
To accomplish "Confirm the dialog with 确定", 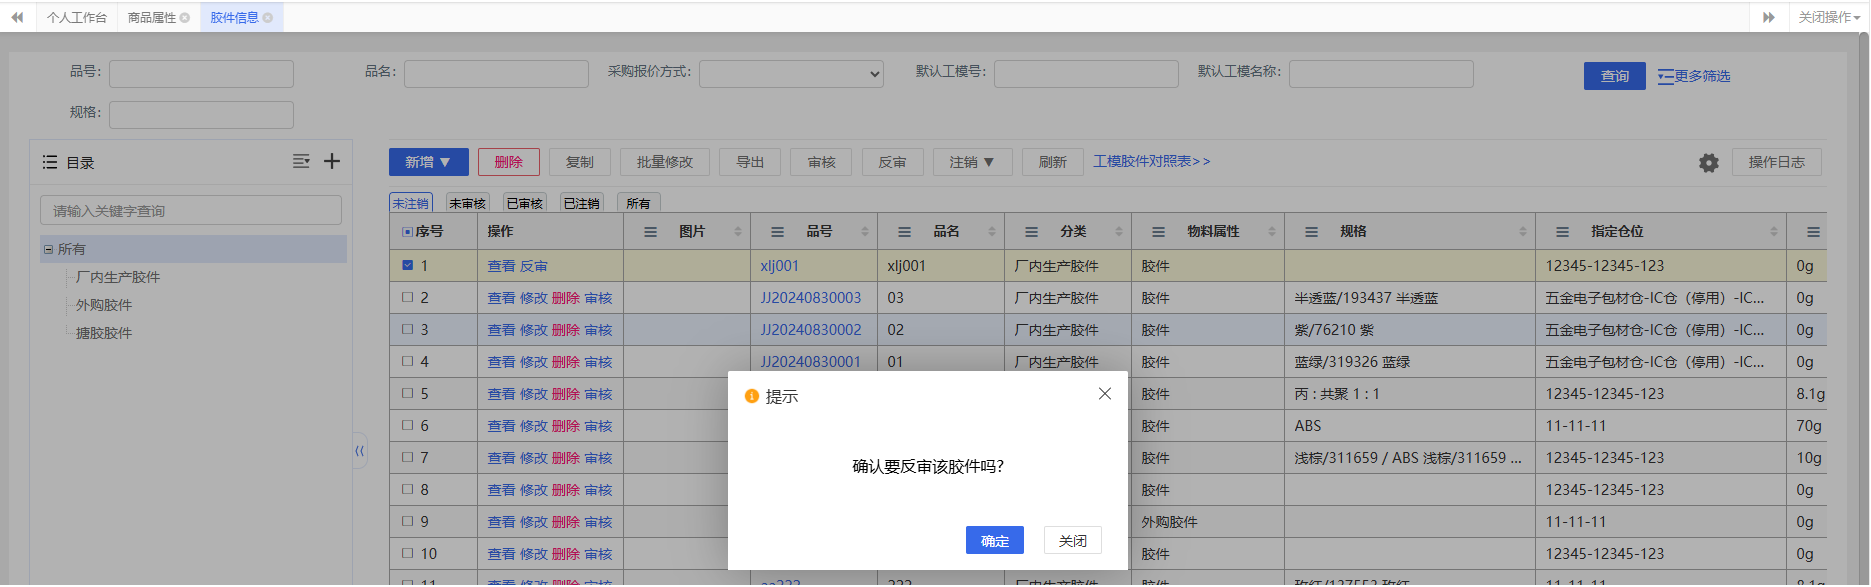I will tap(995, 541).
